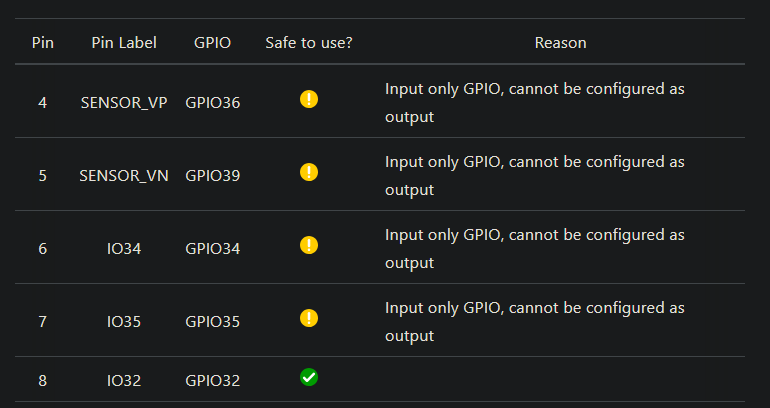Click the yellow warning icon for GPIO39
Screen dimensions: 770x408
pyautogui.click(x=309, y=172)
